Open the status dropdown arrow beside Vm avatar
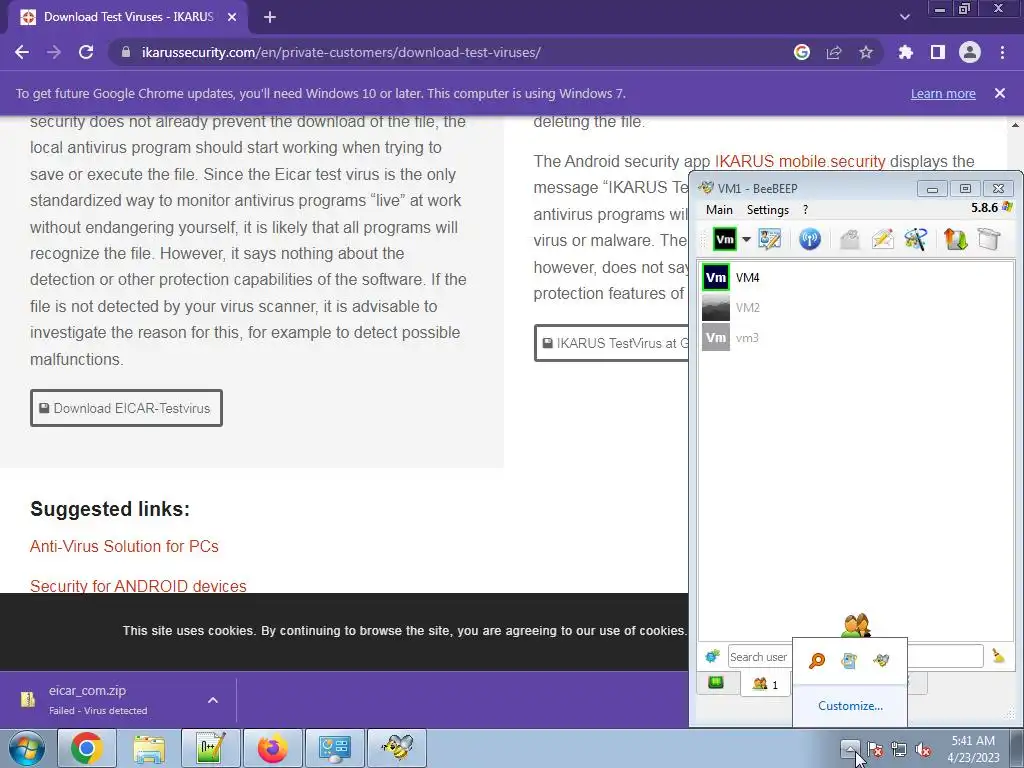This screenshot has height=768, width=1024. coord(746,239)
